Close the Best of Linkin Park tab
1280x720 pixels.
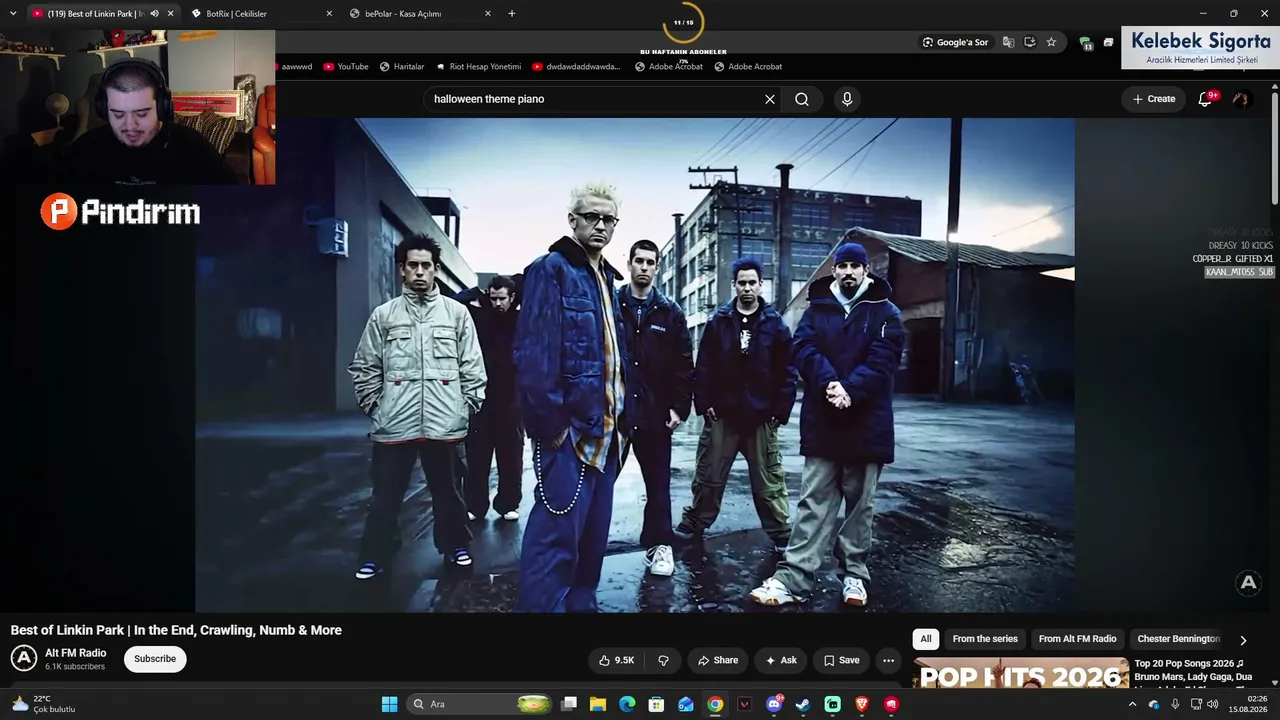click(170, 14)
